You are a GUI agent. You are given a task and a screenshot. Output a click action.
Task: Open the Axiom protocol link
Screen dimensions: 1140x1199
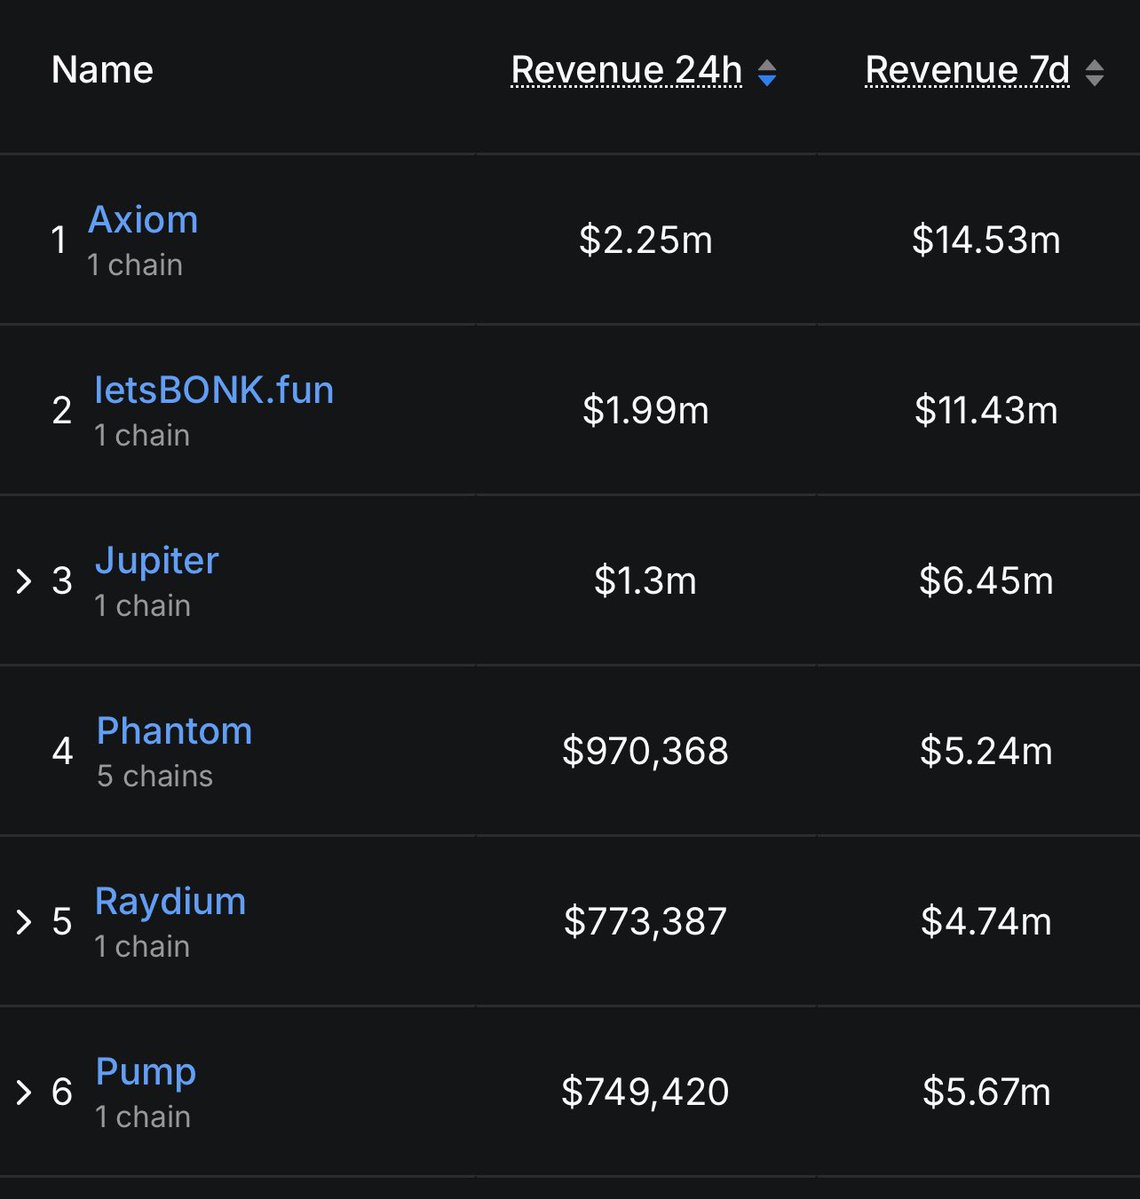tap(143, 220)
